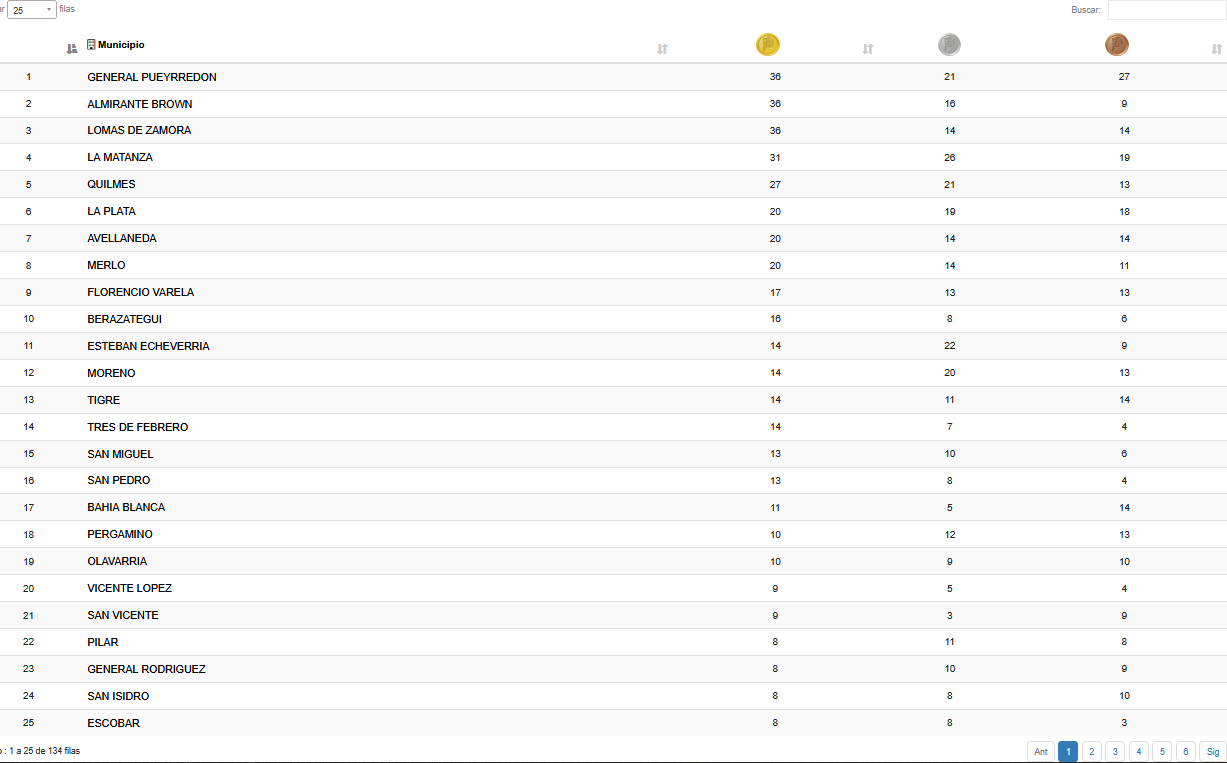Click sort arrows between Municipio and gold medal
The width and height of the screenshot is (1227, 763).
click(662, 49)
